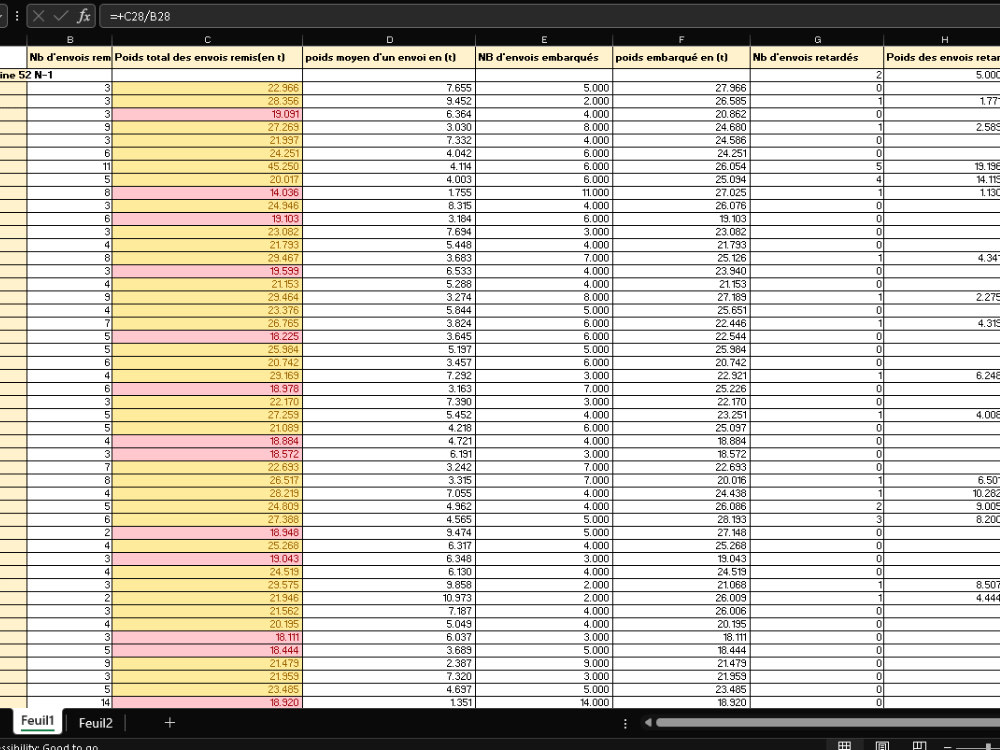The width and height of the screenshot is (1000, 750).
Task: Select the cell containing 10.973
Action: [389, 598]
